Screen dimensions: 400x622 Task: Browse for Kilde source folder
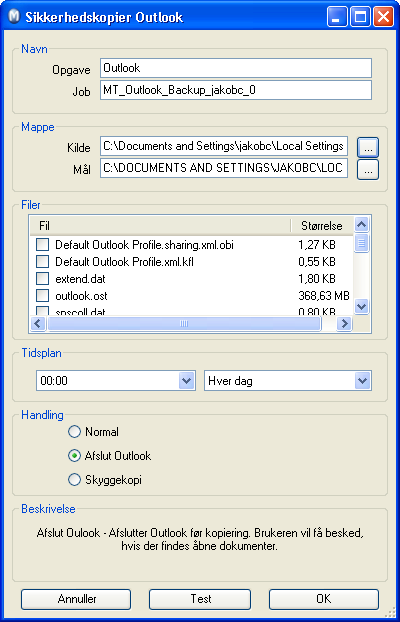coord(368,148)
